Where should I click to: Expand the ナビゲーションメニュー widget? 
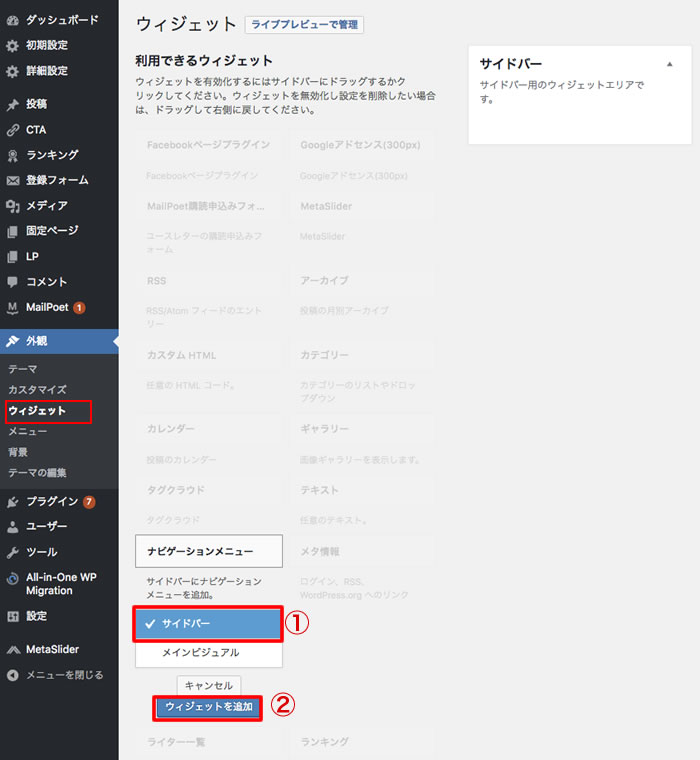pyautogui.click(x=209, y=551)
